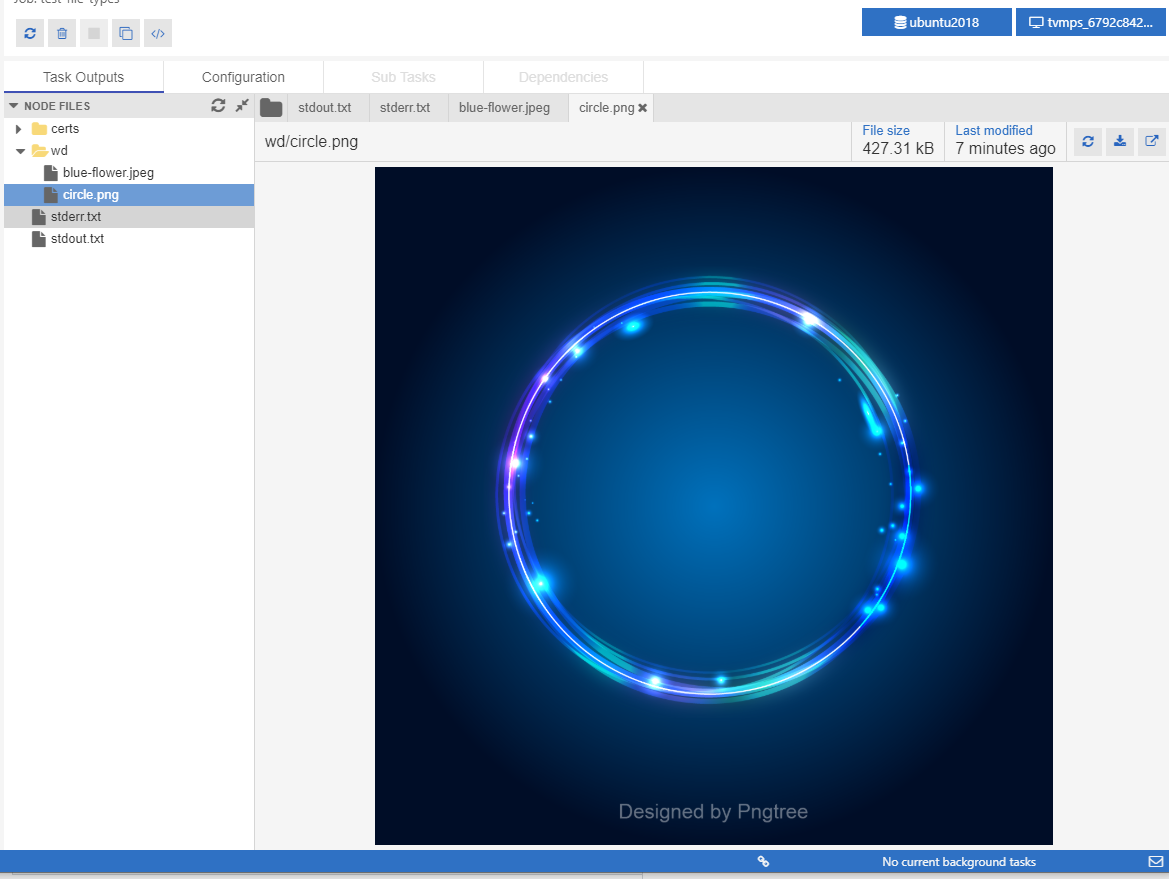Open circle.png in external viewer
This screenshot has height=879, width=1169.
[x=1152, y=141]
